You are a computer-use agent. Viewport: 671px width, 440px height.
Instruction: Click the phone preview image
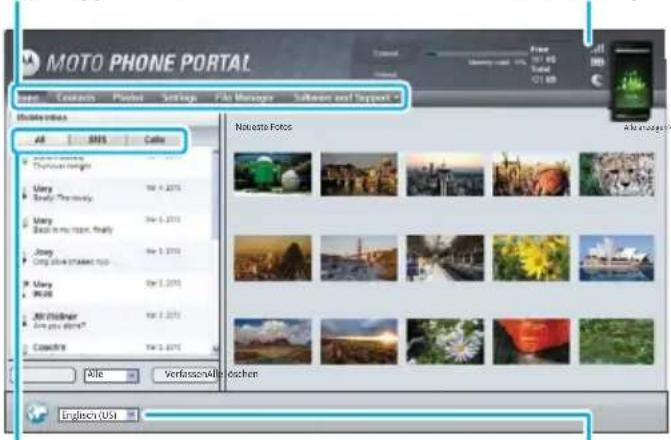pos(632,81)
